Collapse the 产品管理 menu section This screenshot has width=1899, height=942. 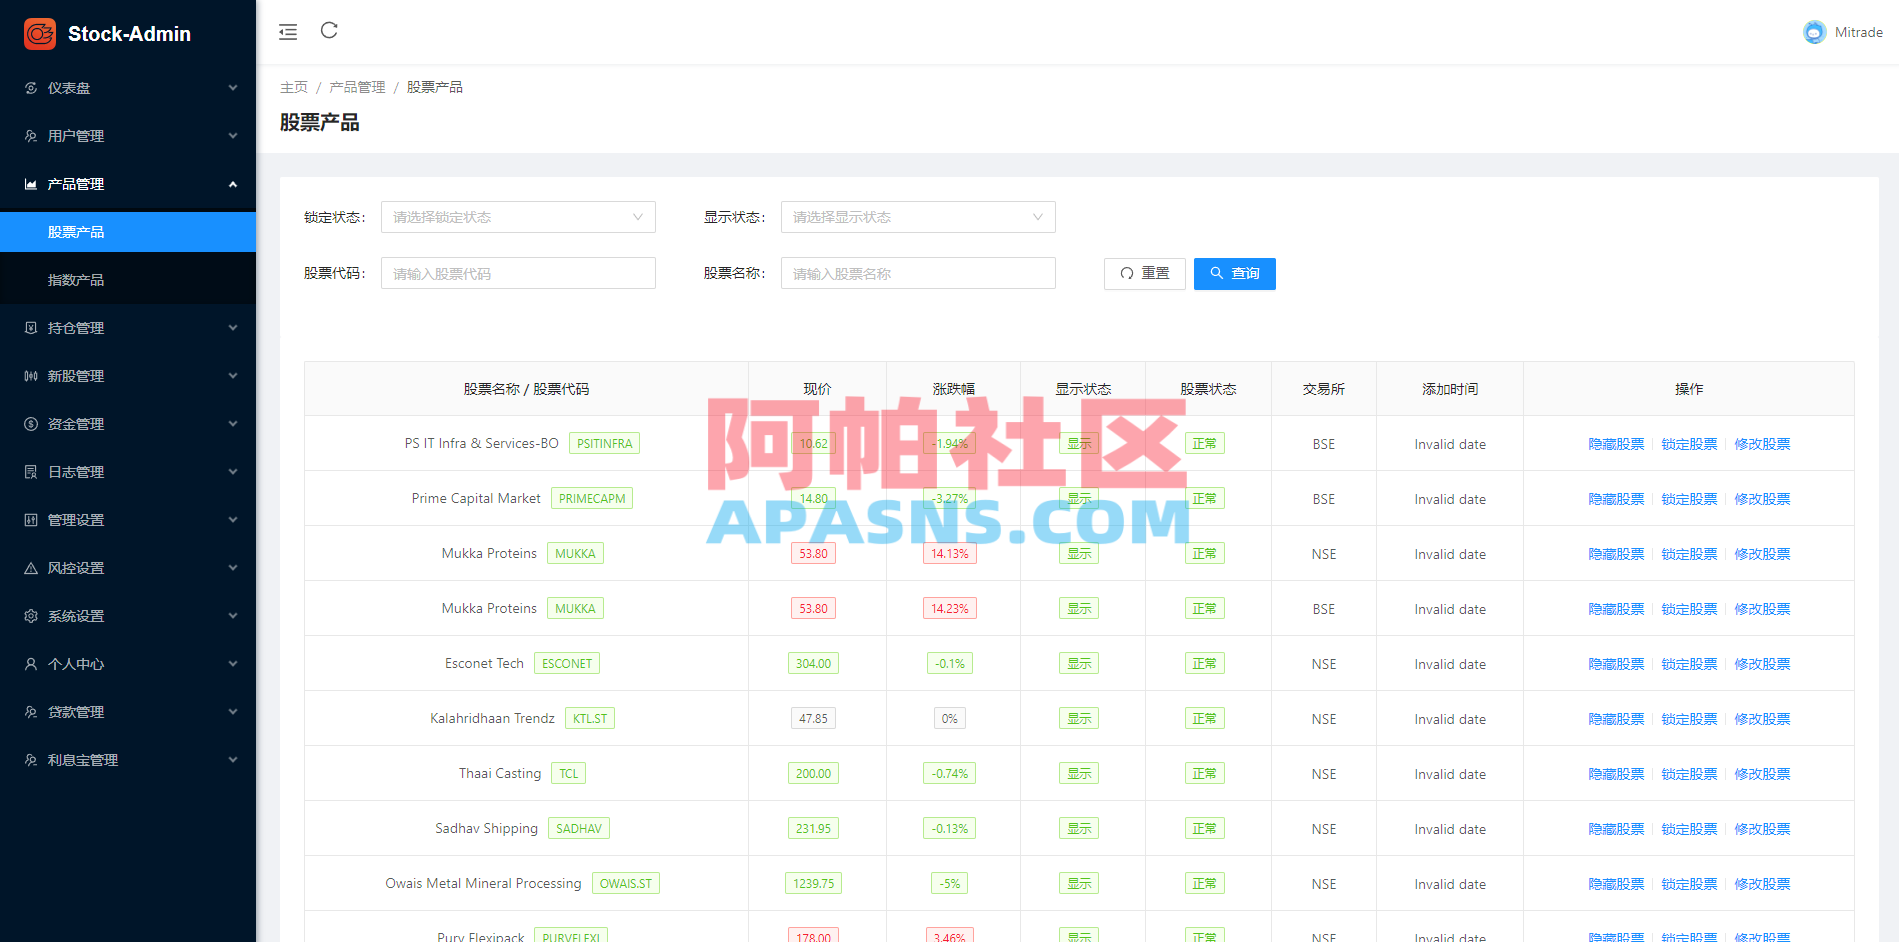click(x=128, y=184)
